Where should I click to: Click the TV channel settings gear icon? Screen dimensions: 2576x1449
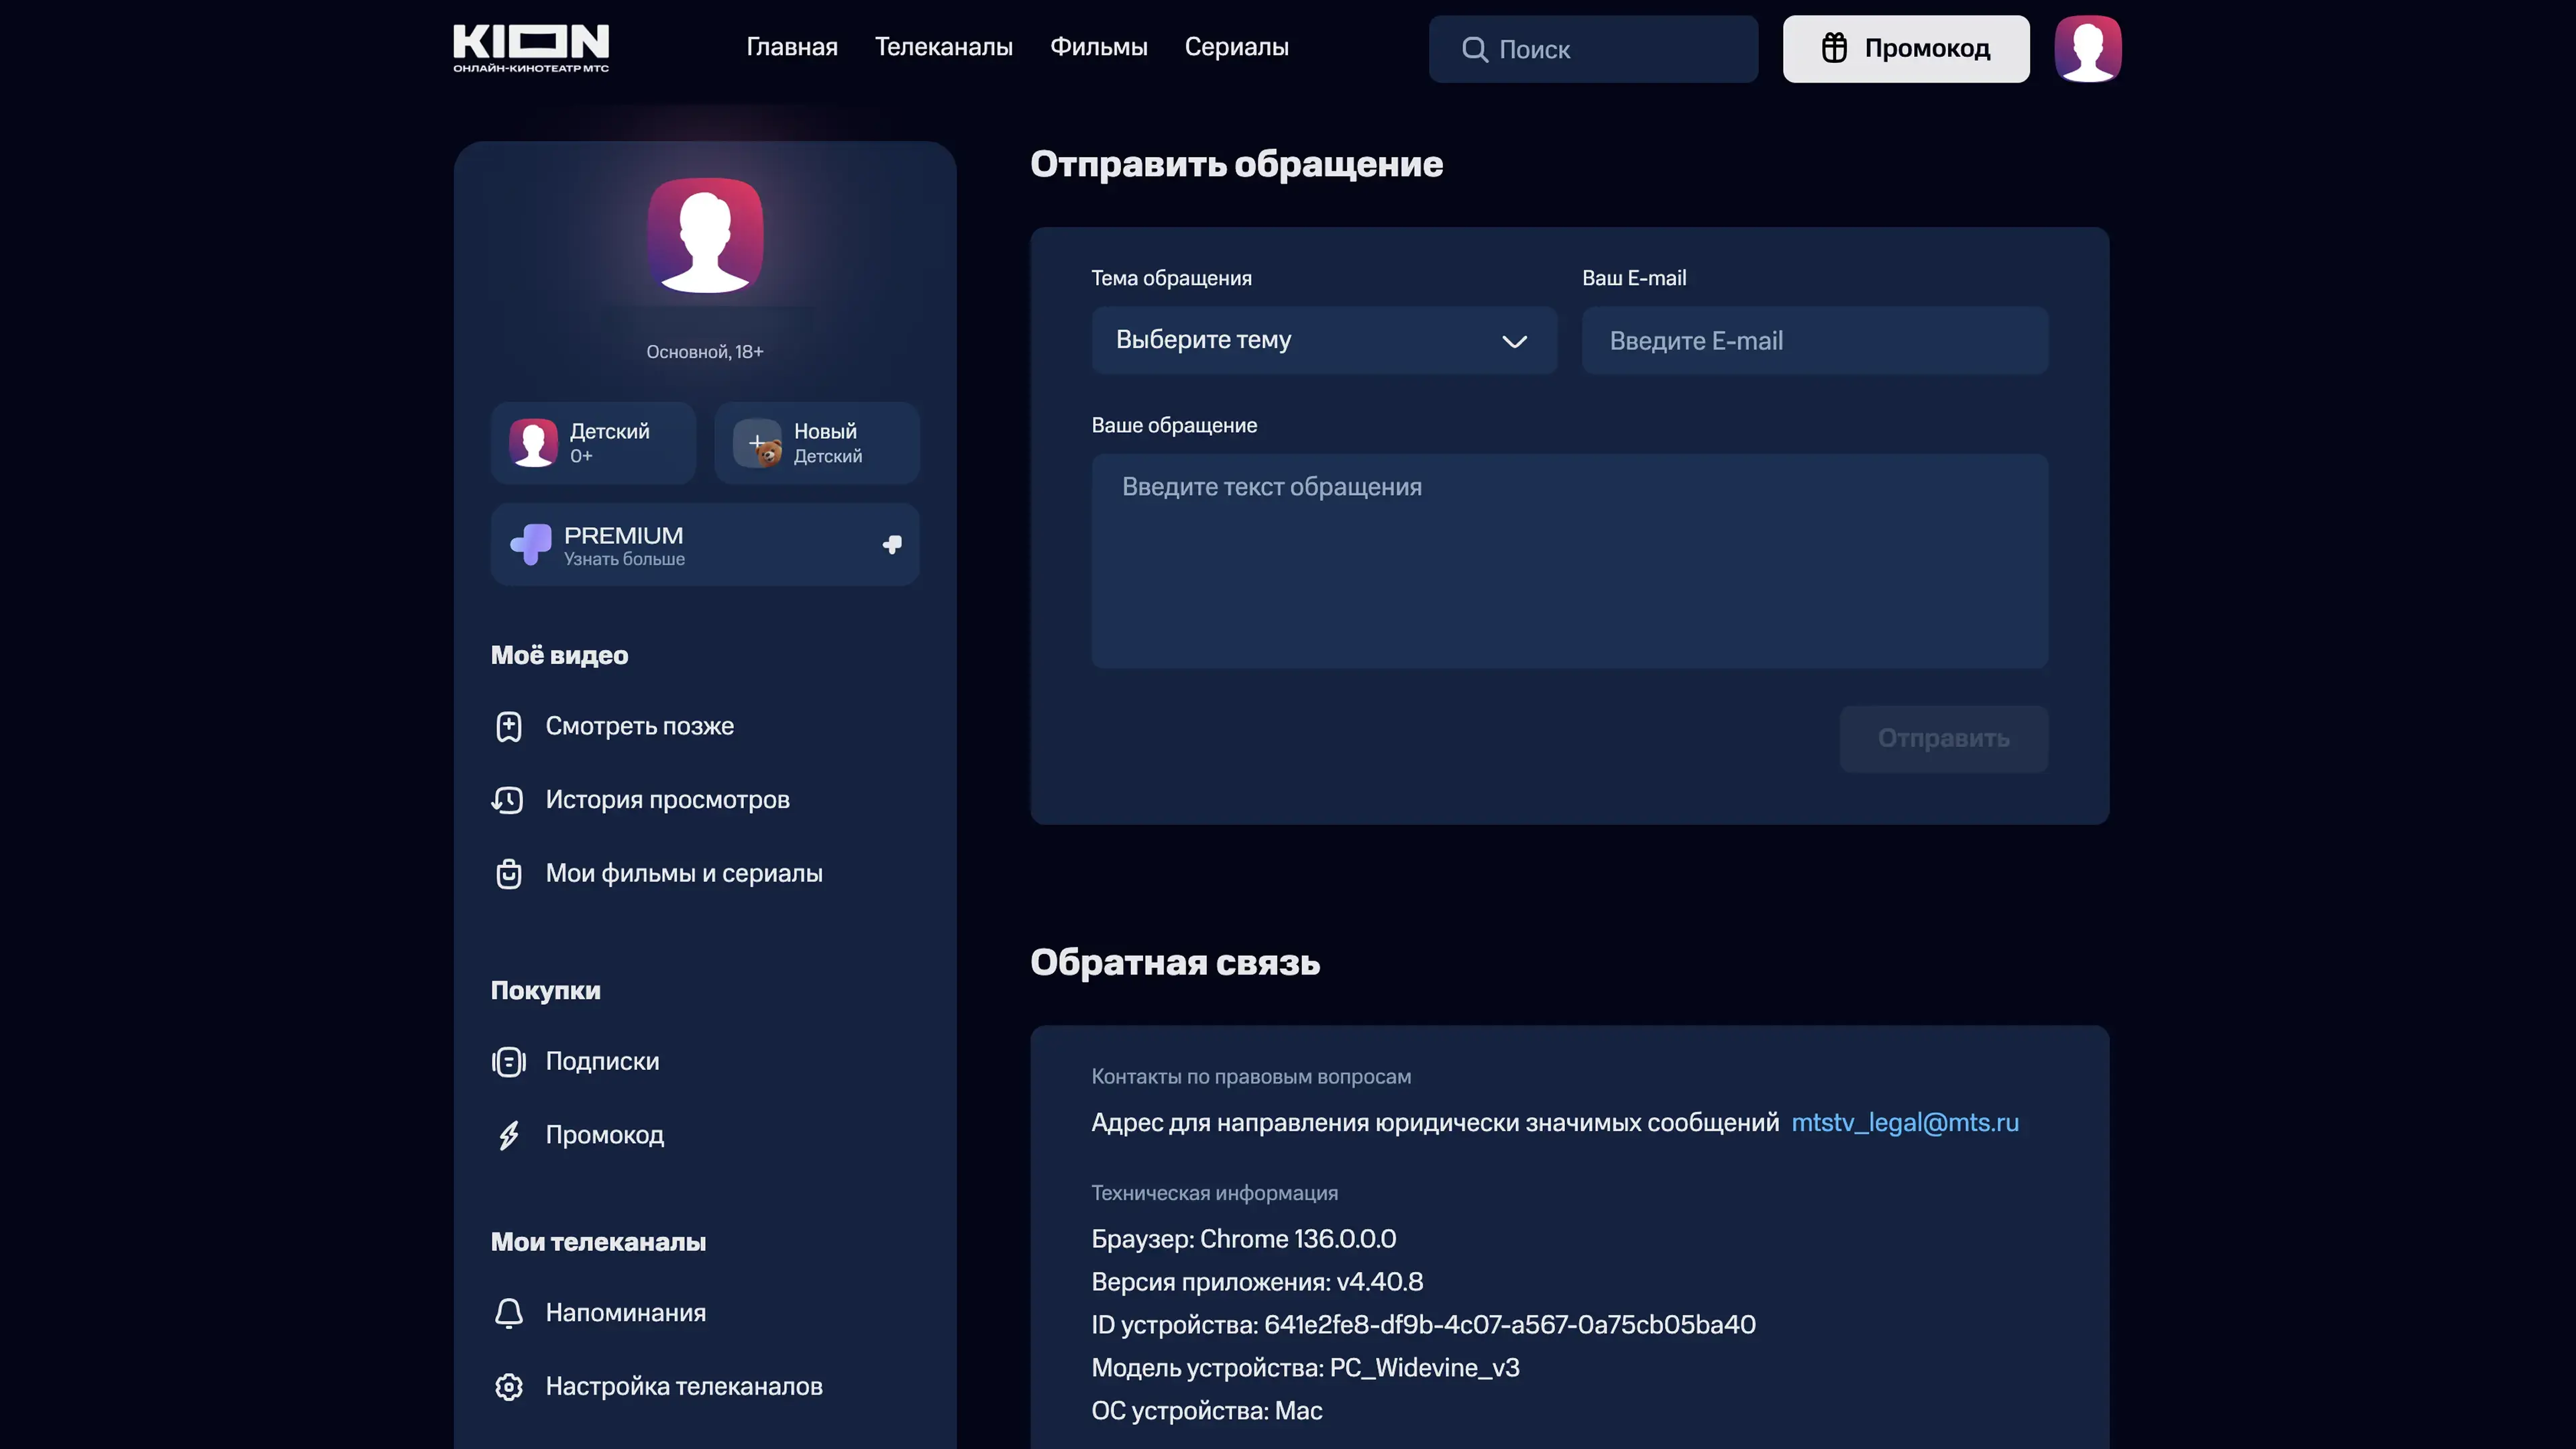point(508,1387)
